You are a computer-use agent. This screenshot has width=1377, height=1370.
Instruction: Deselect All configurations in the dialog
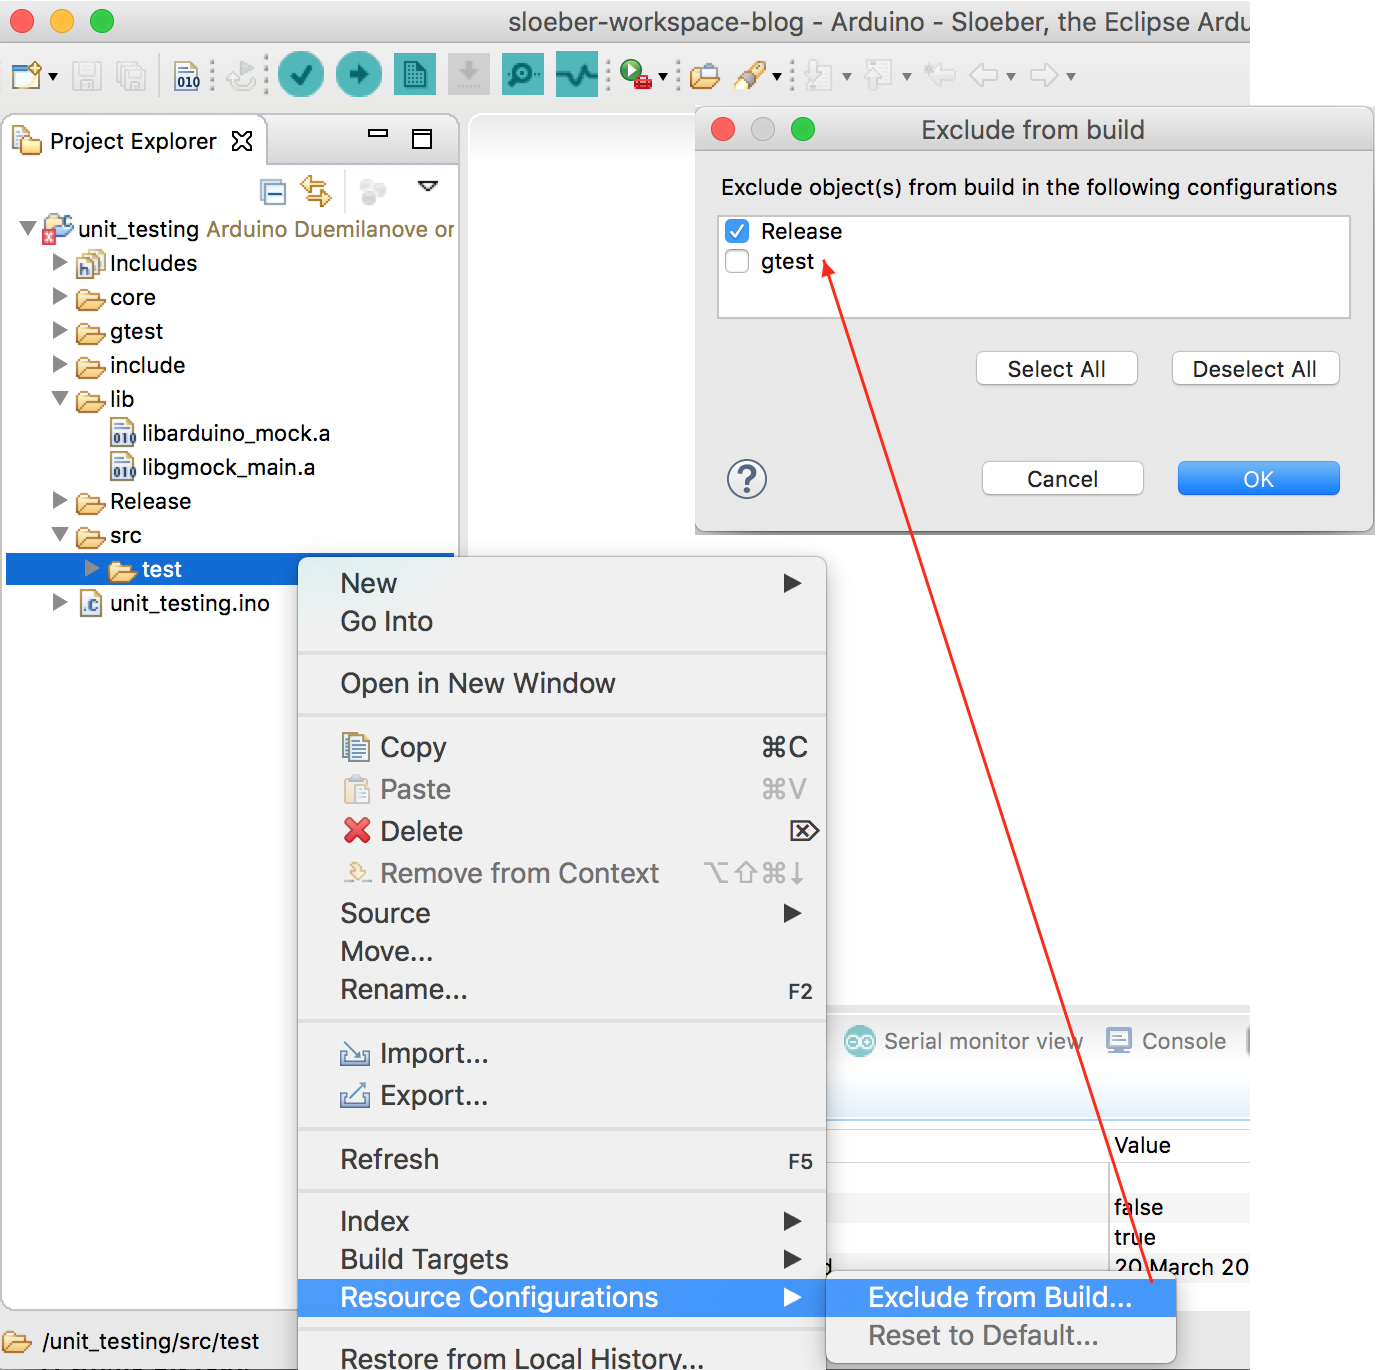coord(1255,368)
